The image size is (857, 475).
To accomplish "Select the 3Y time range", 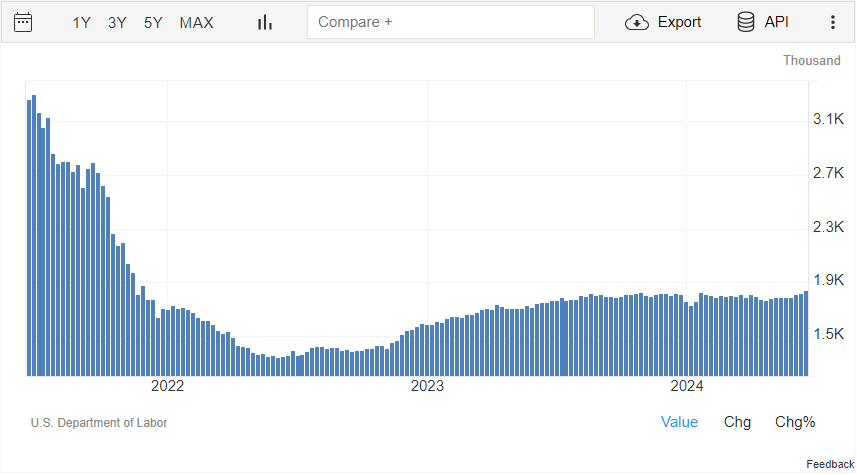I will tap(117, 22).
